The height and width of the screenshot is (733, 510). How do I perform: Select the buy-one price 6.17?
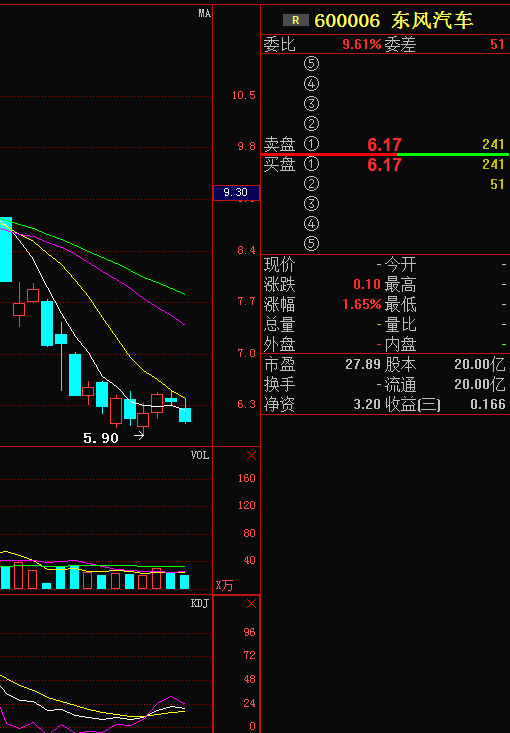point(384,165)
